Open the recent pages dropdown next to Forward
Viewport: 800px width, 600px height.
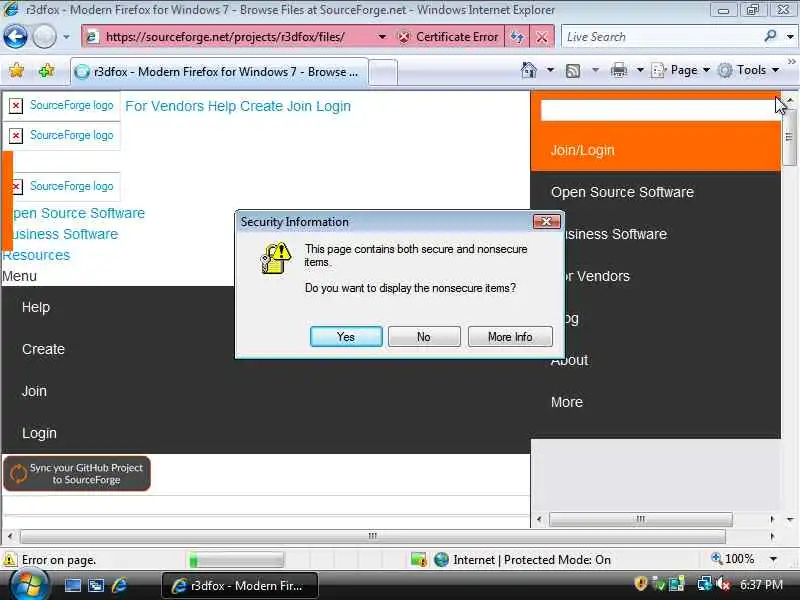(66, 37)
